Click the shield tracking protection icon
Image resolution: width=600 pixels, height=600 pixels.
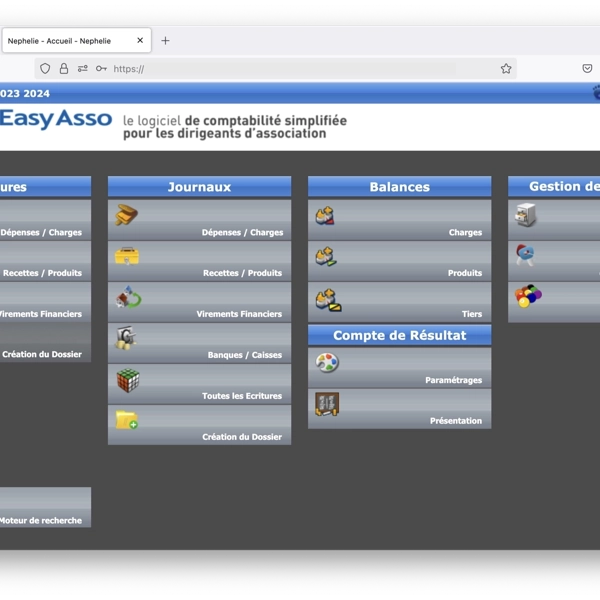45,68
